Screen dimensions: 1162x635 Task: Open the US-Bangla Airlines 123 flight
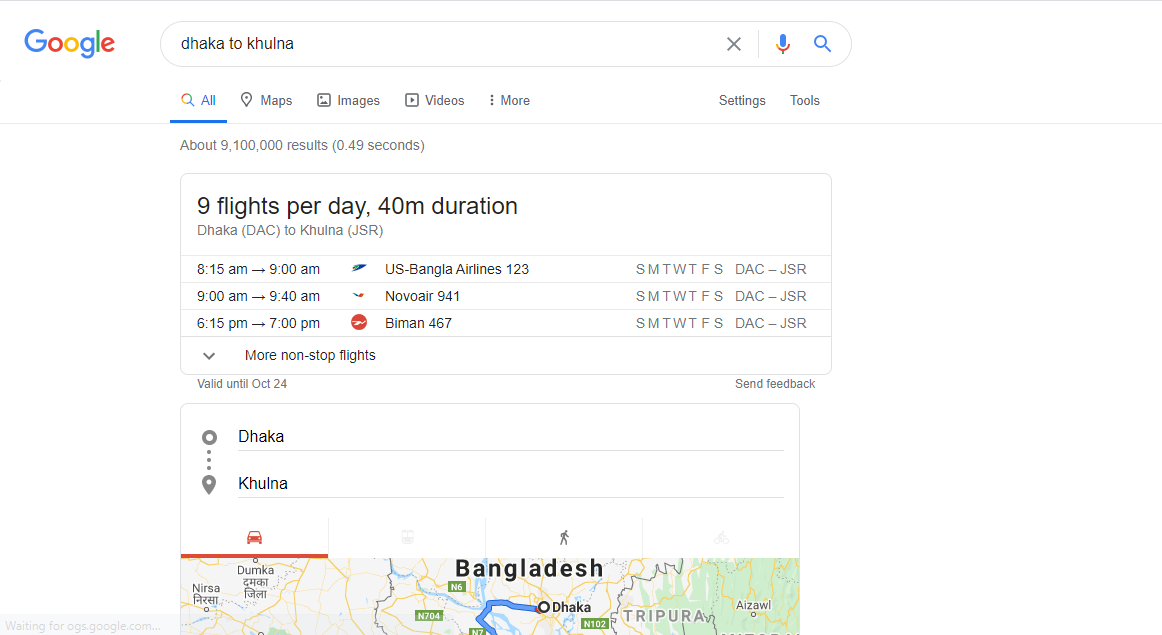456,269
